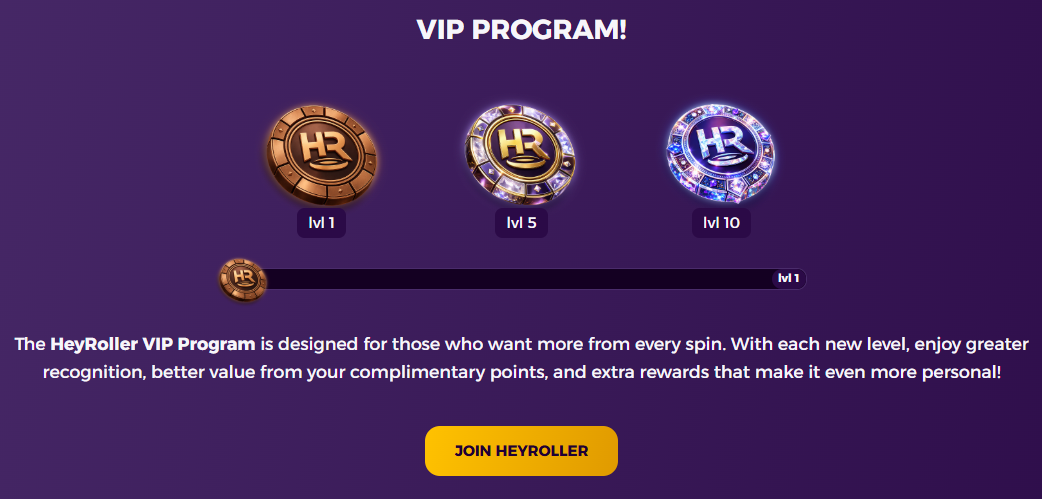Click the bronze HR chip for level 1

322,155
